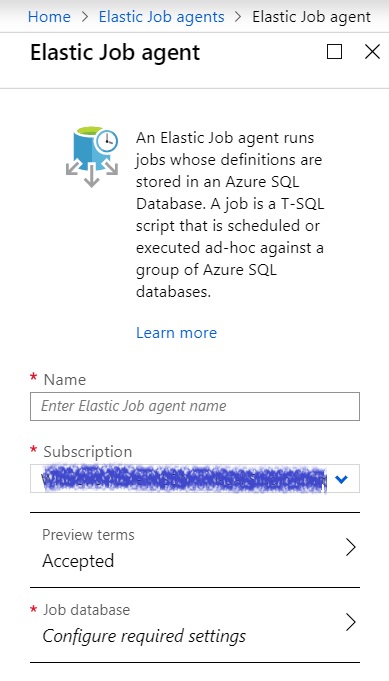This screenshot has height=681, width=389.
Task: Click the first breadcrumb separator chevron
Action: point(85,17)
